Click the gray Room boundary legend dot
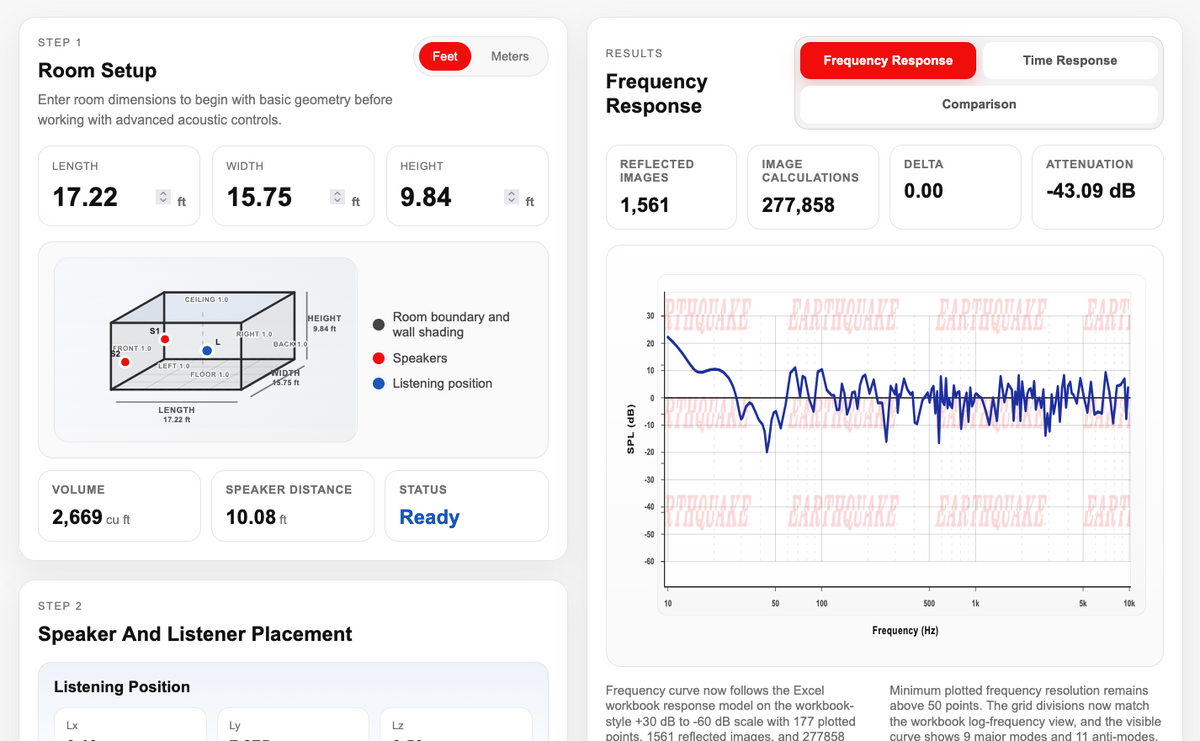Image resolution: width=1200 pixels, height=741 pixels. click(x=378, y=325)
